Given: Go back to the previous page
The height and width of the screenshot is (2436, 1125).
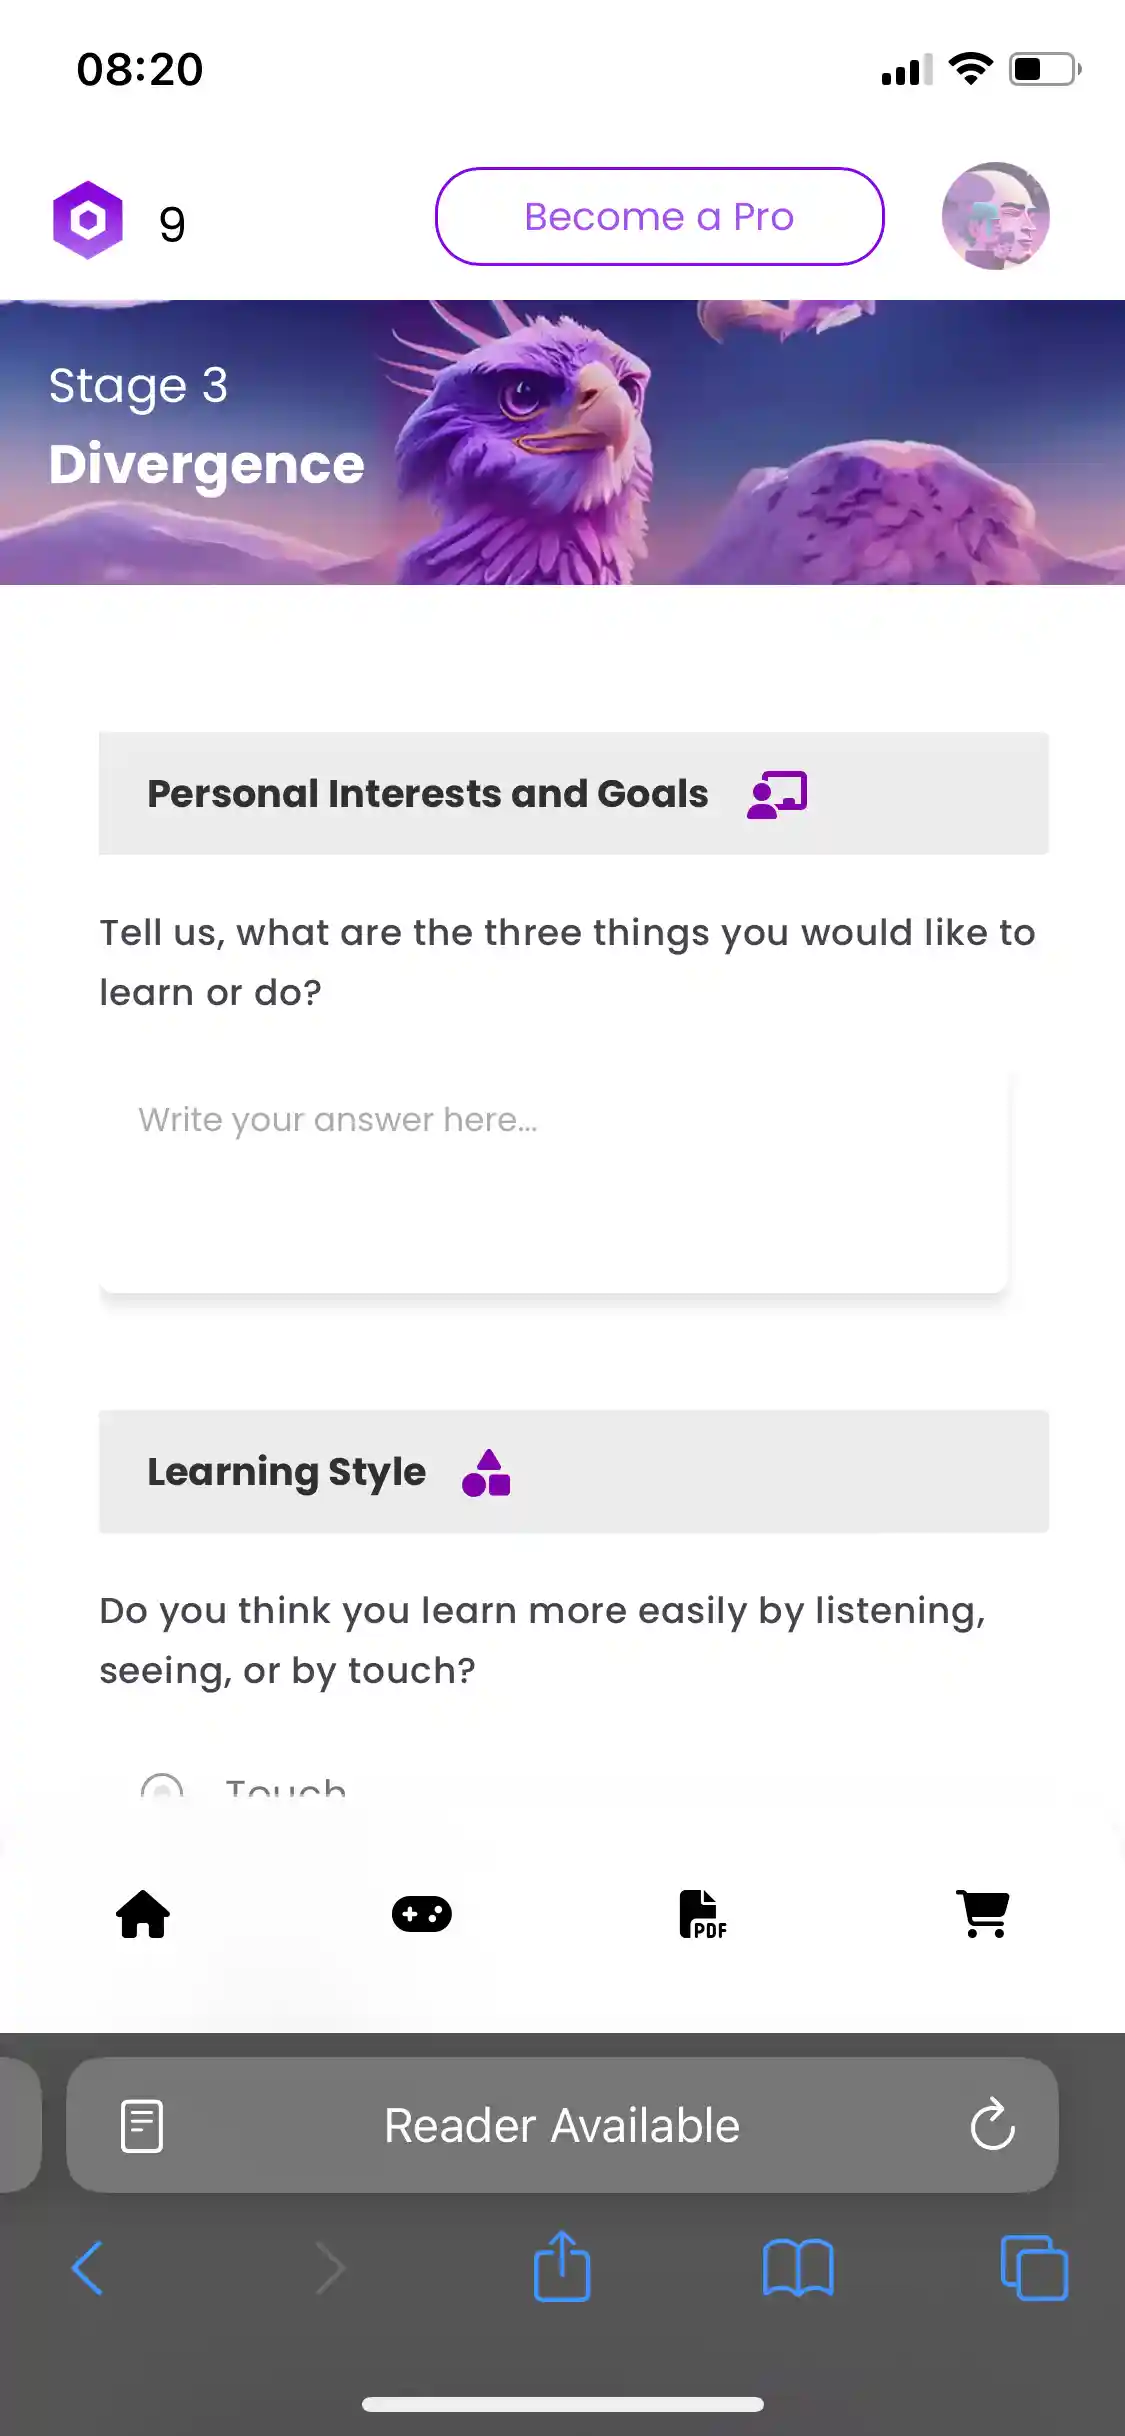Looking at the screenshot, I should point(88,2268).
